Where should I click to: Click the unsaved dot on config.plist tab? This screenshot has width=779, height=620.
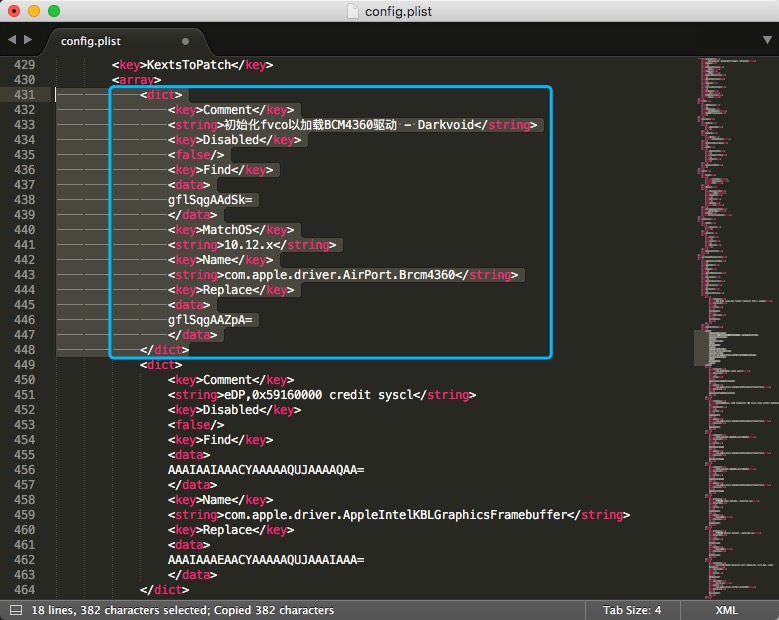[x=185, y=41]
